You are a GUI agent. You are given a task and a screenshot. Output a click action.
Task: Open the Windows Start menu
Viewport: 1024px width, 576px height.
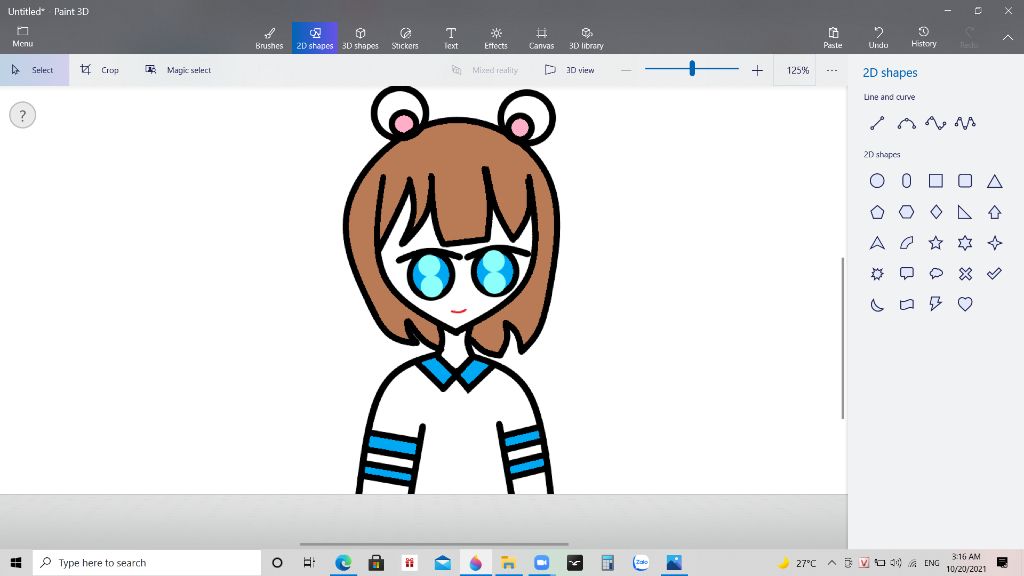coord(16,562)
